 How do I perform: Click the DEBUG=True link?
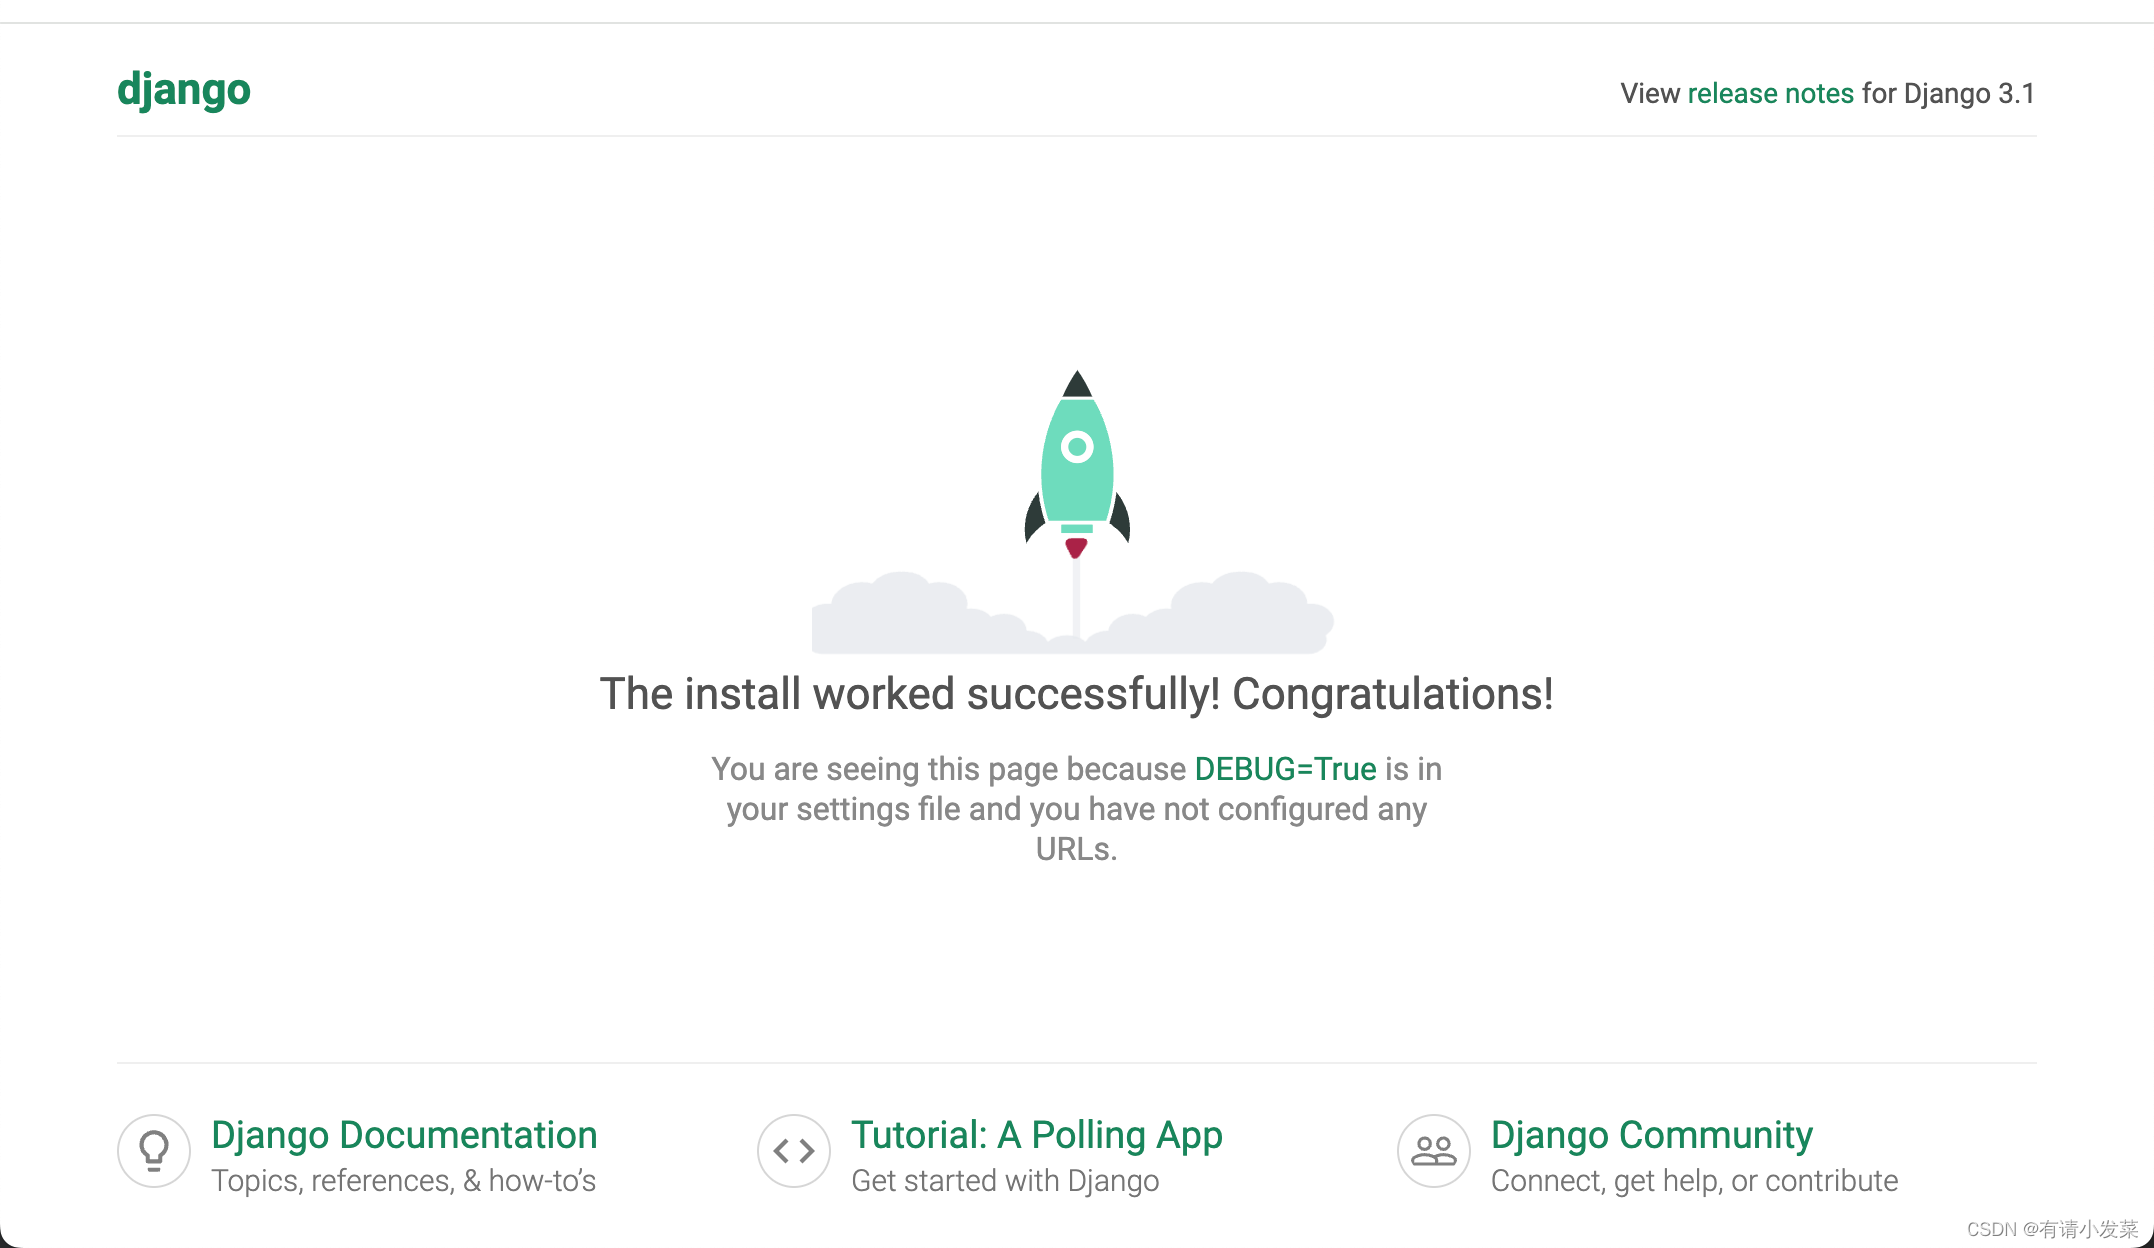(1286, 769)
